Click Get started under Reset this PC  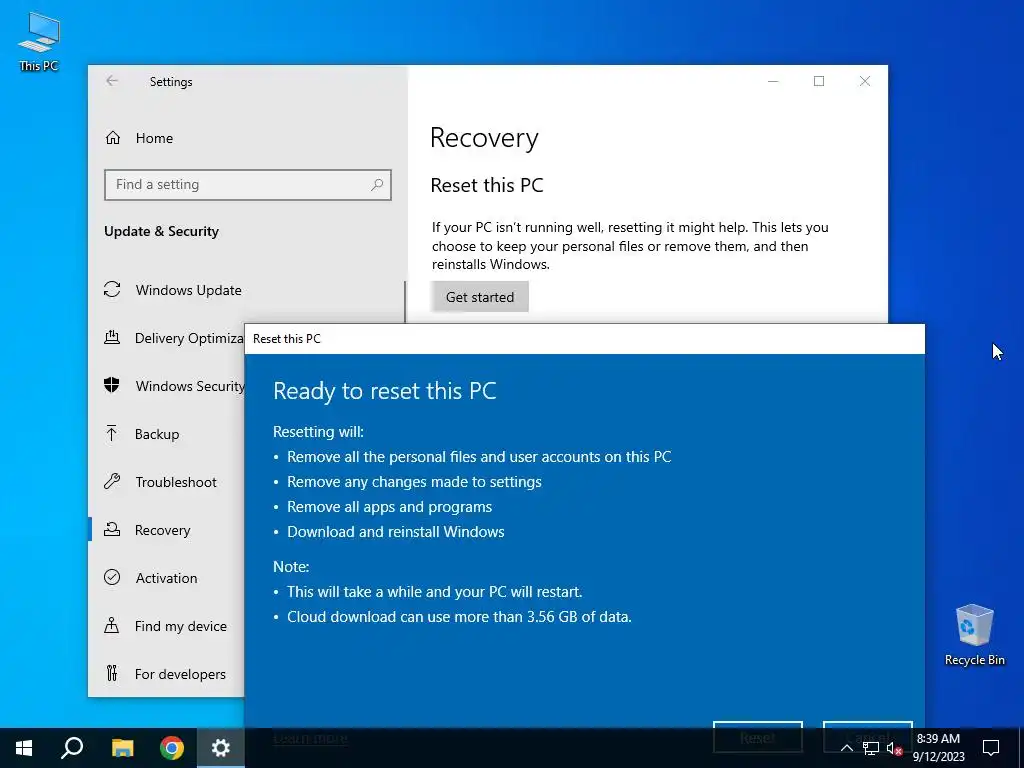(x=479, y=297)
